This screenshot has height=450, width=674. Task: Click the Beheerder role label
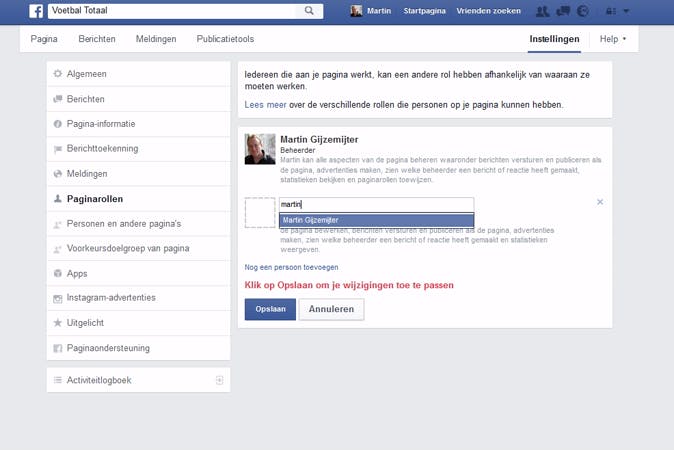tap(297, 150)
